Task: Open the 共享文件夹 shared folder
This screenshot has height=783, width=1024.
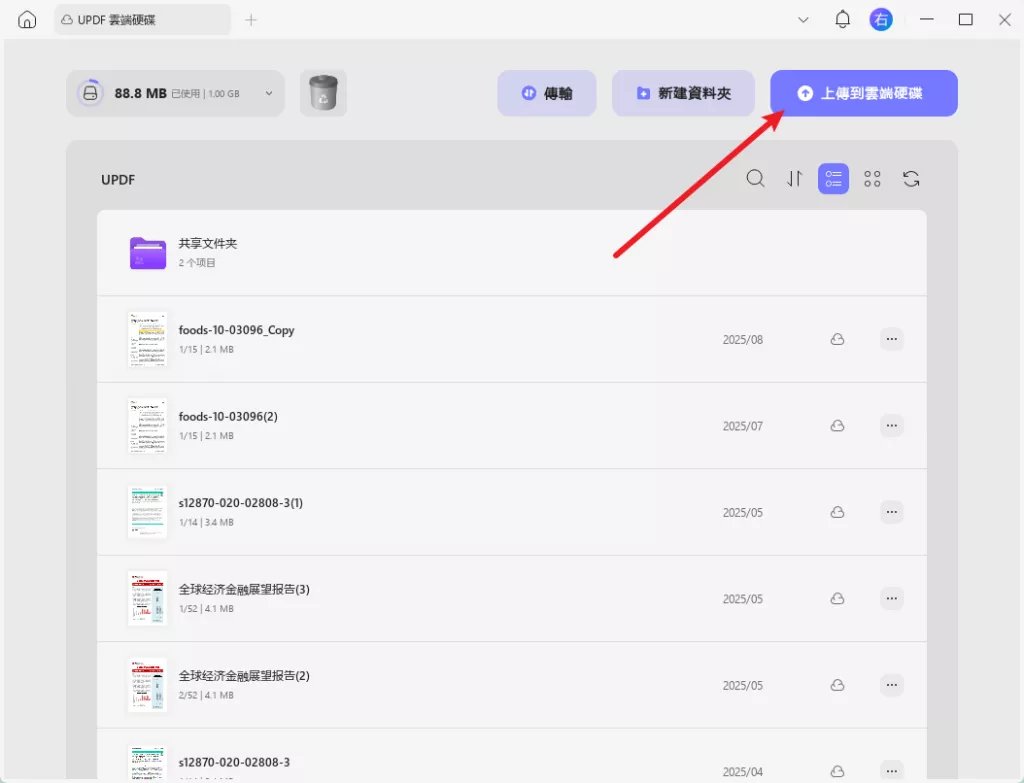Action: pyautogui.click(x=511, y=253)
